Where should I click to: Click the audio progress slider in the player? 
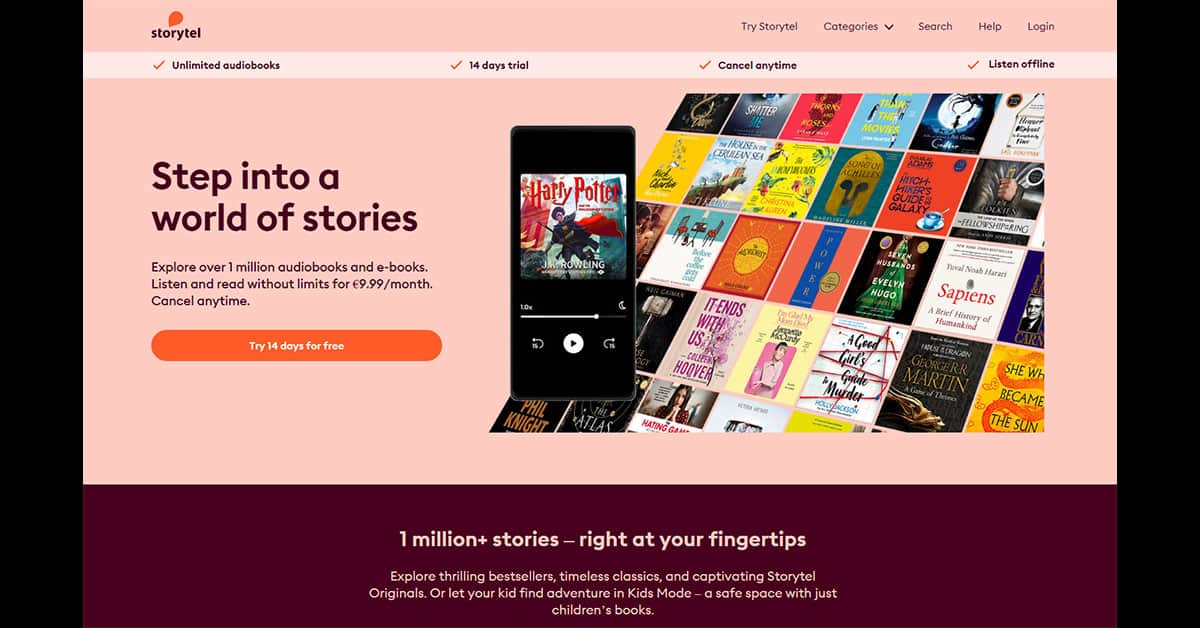[x=573, y=316]
